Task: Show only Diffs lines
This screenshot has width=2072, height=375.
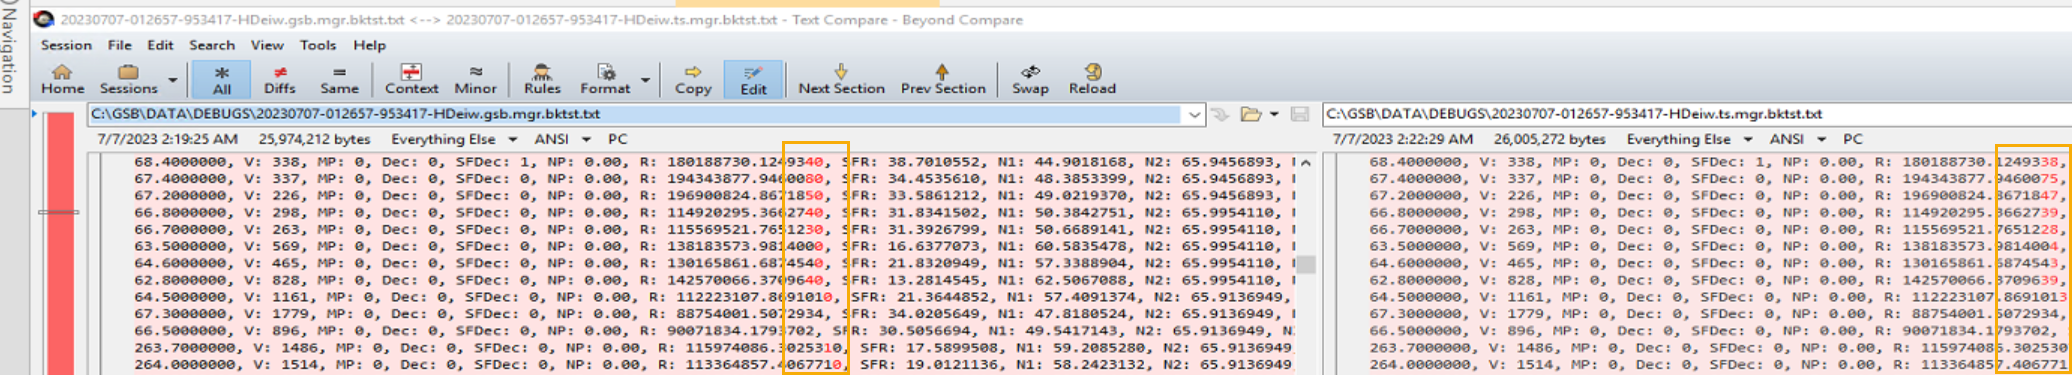Action: pos(279,79)
